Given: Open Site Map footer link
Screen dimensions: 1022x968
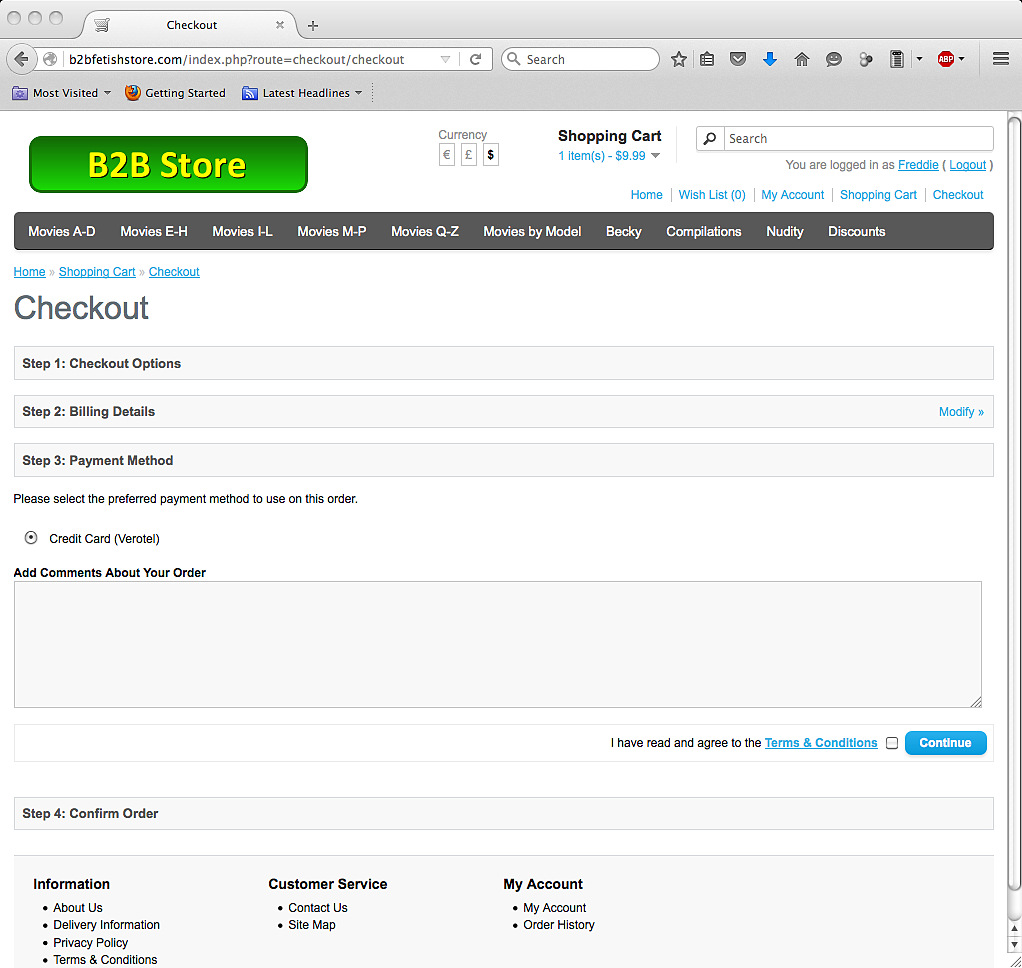Looking at the screenshot, I should pyautogui.click(x=312, y=924).
